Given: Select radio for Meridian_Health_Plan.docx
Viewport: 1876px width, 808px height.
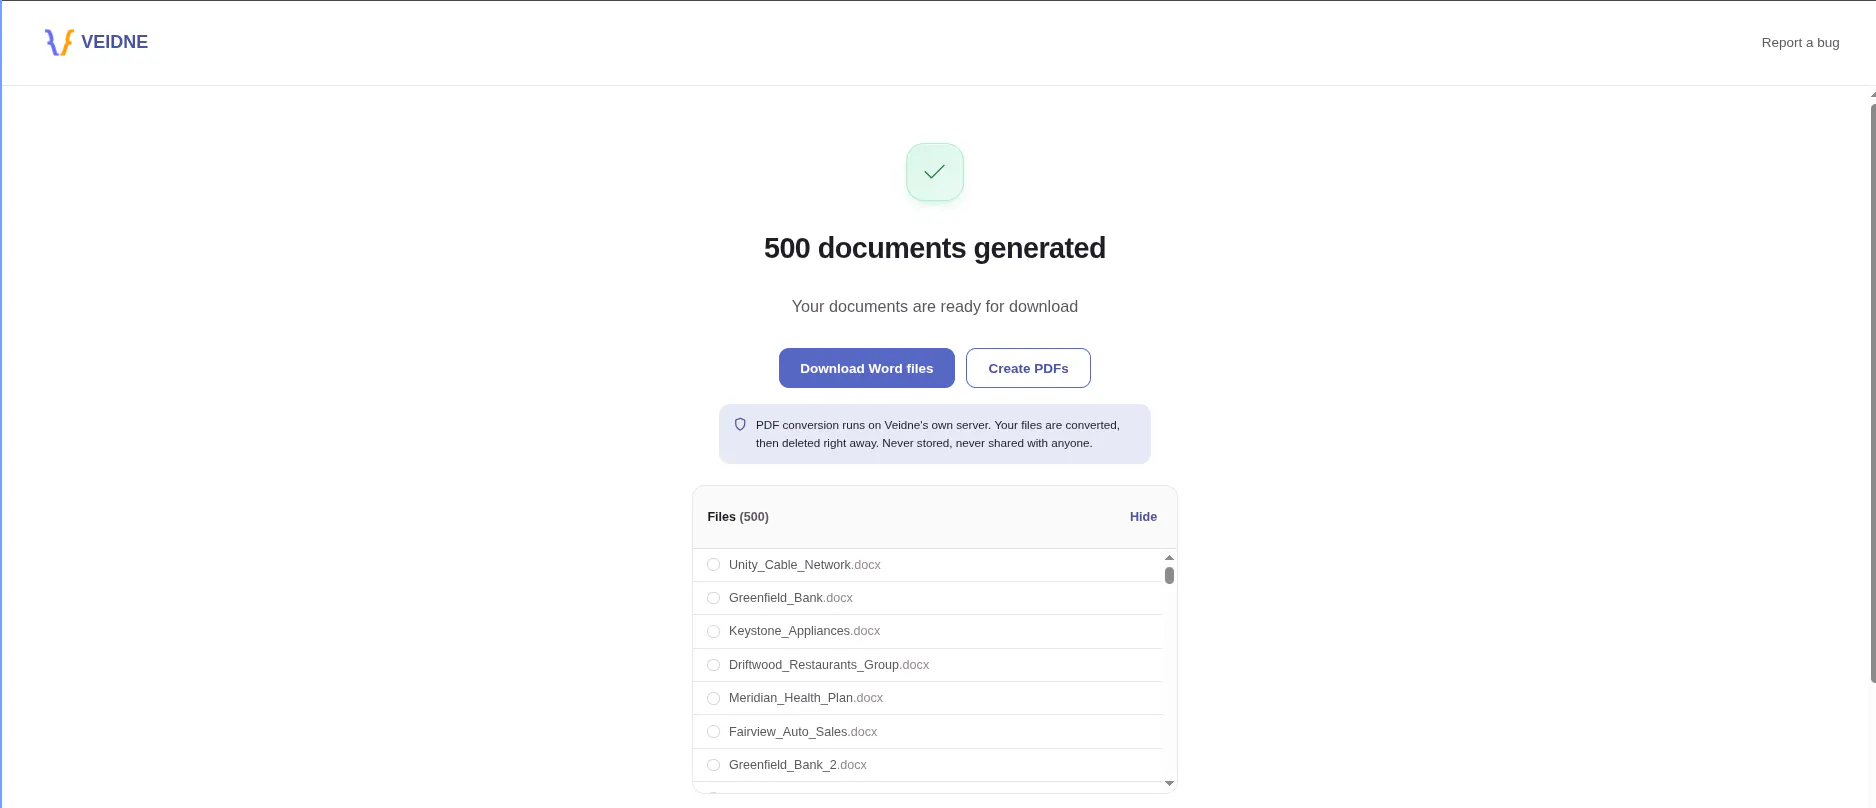Looking at the screenshot, I should tap(713, 698).
